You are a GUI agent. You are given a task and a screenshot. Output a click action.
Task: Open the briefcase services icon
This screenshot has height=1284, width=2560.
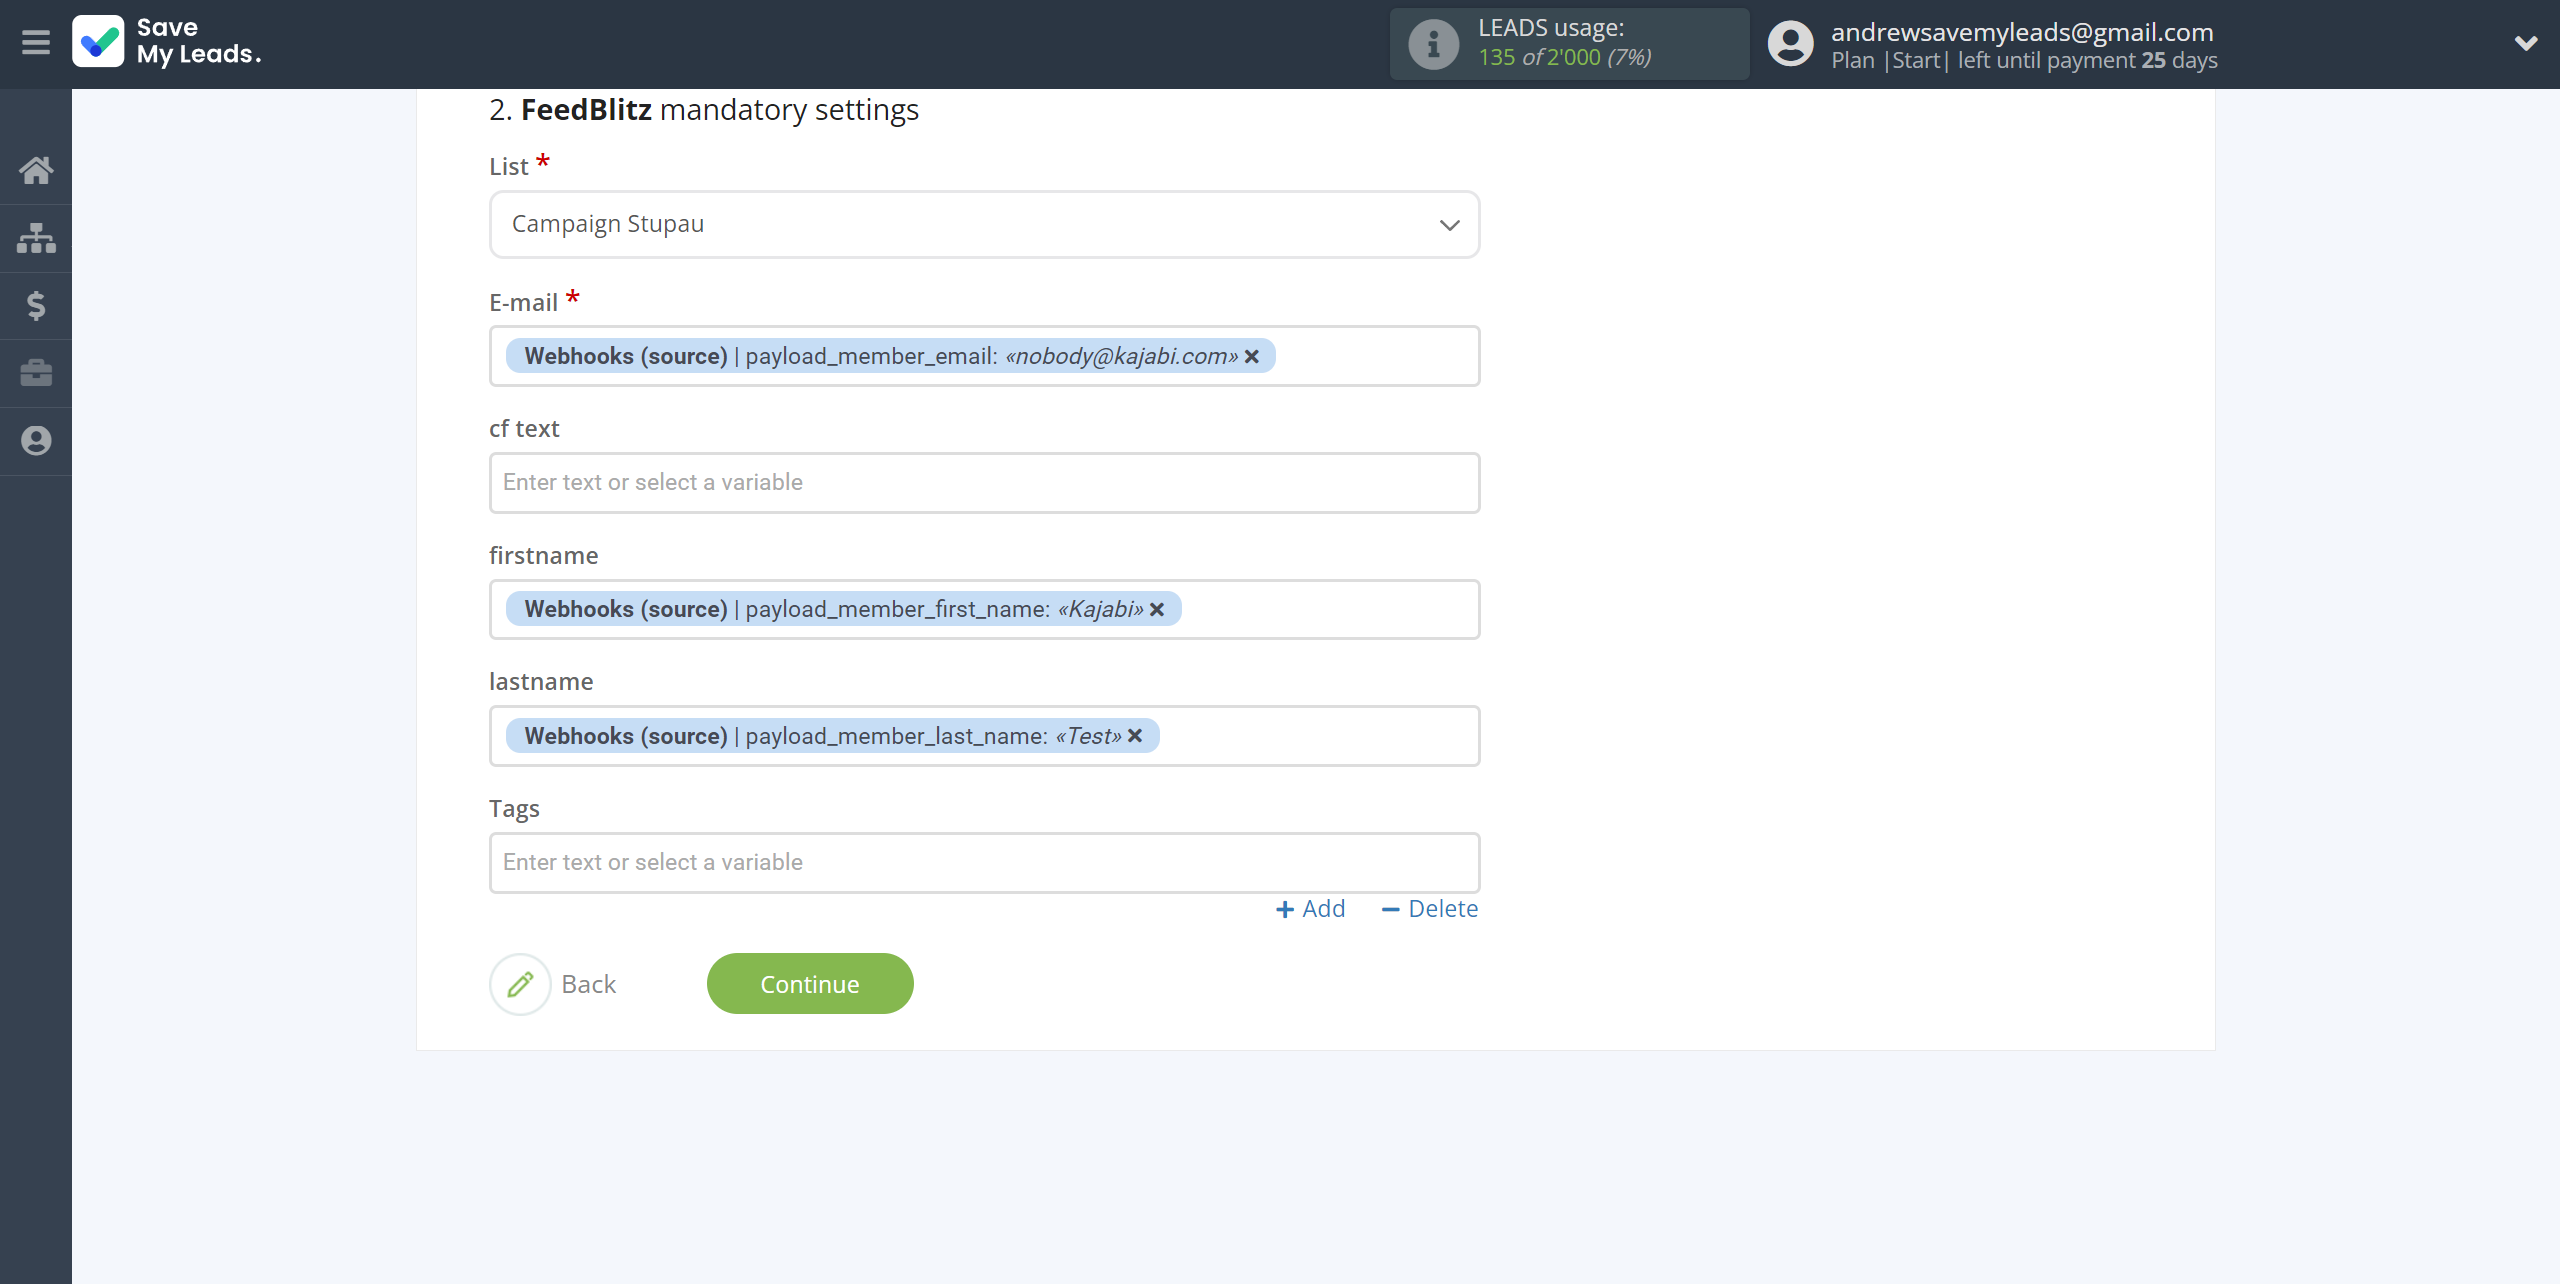click(36, 373)
